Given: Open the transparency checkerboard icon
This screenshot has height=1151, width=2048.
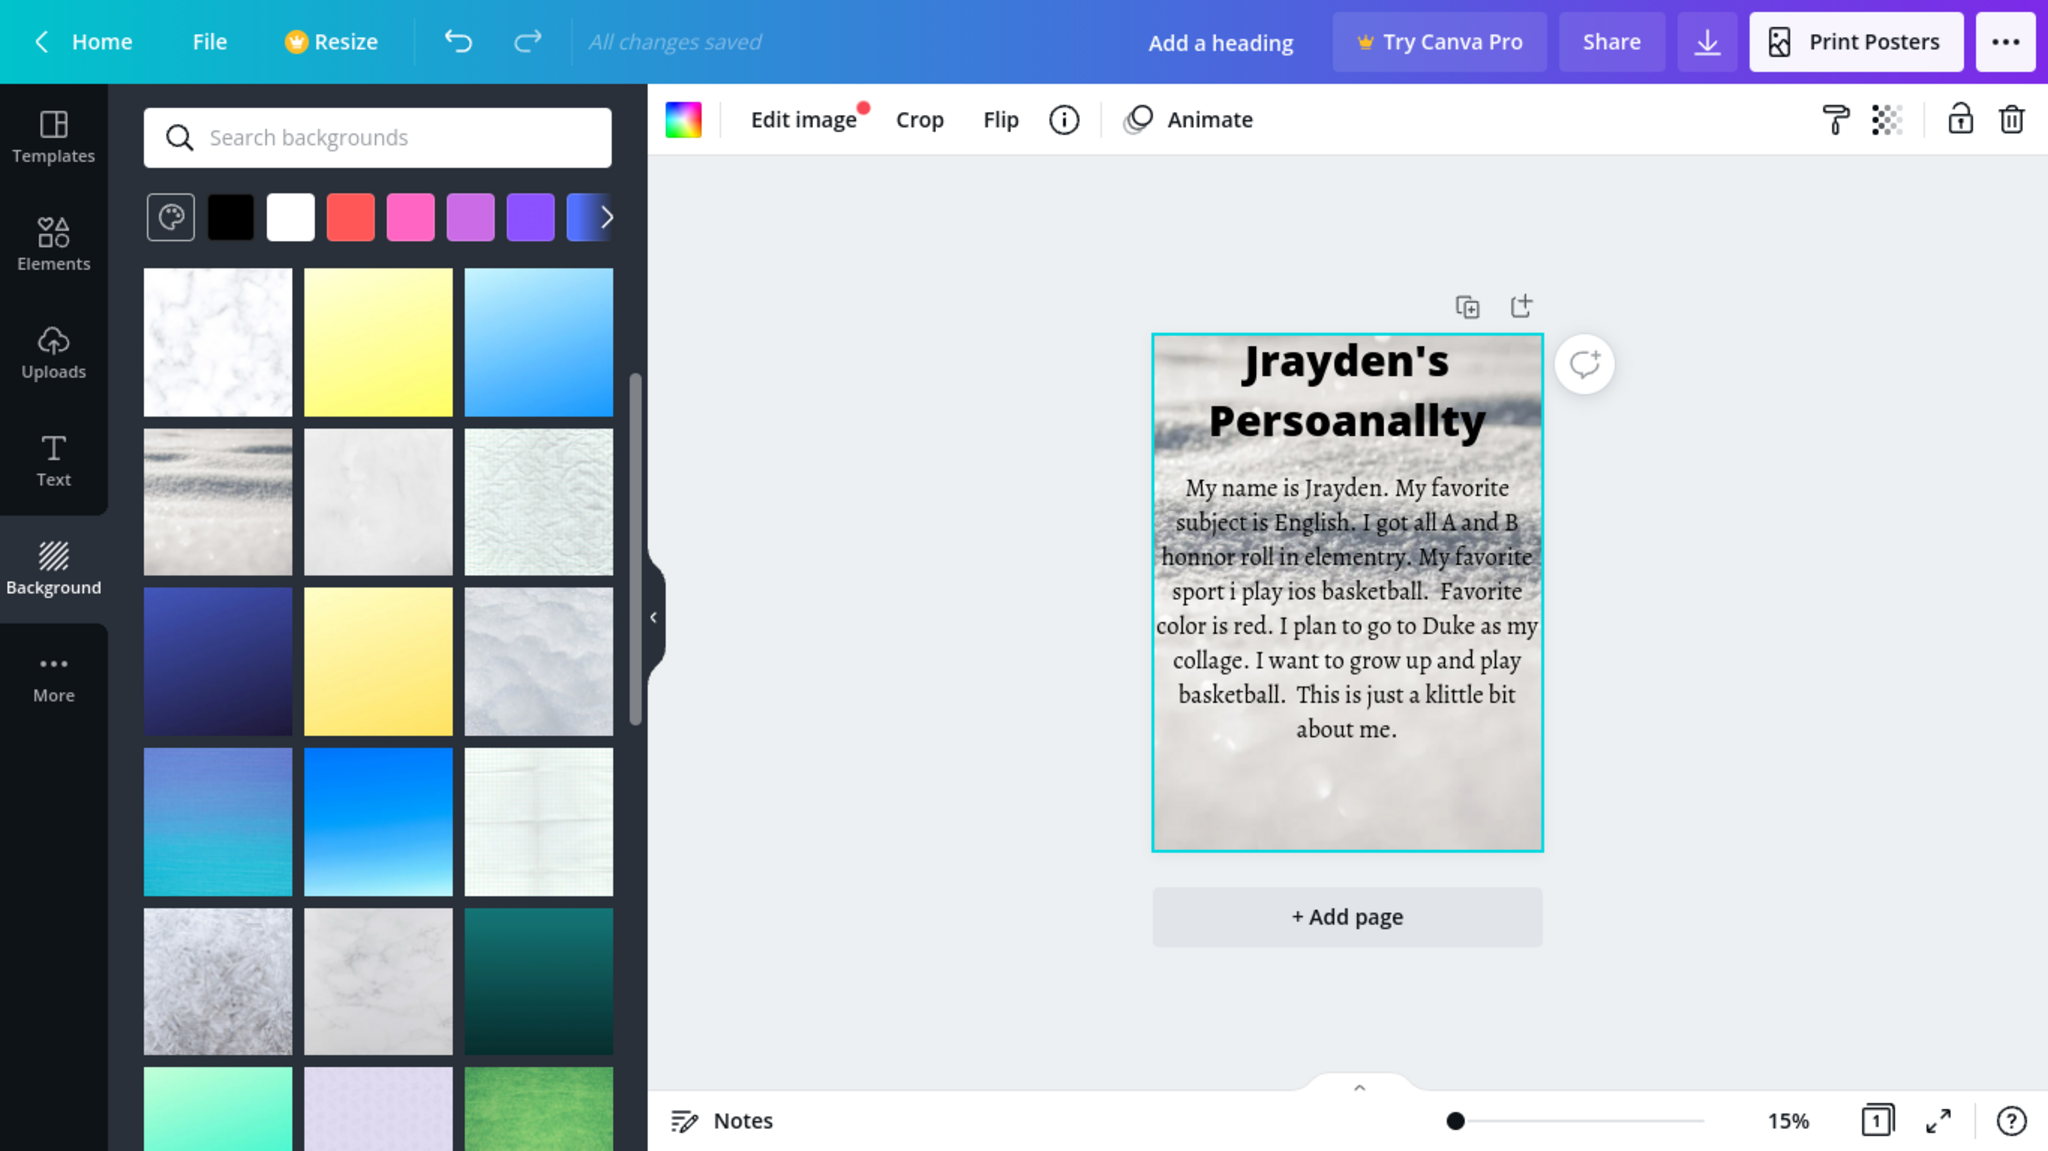Looking at the screenshot, I should (x=1886, y=119).
